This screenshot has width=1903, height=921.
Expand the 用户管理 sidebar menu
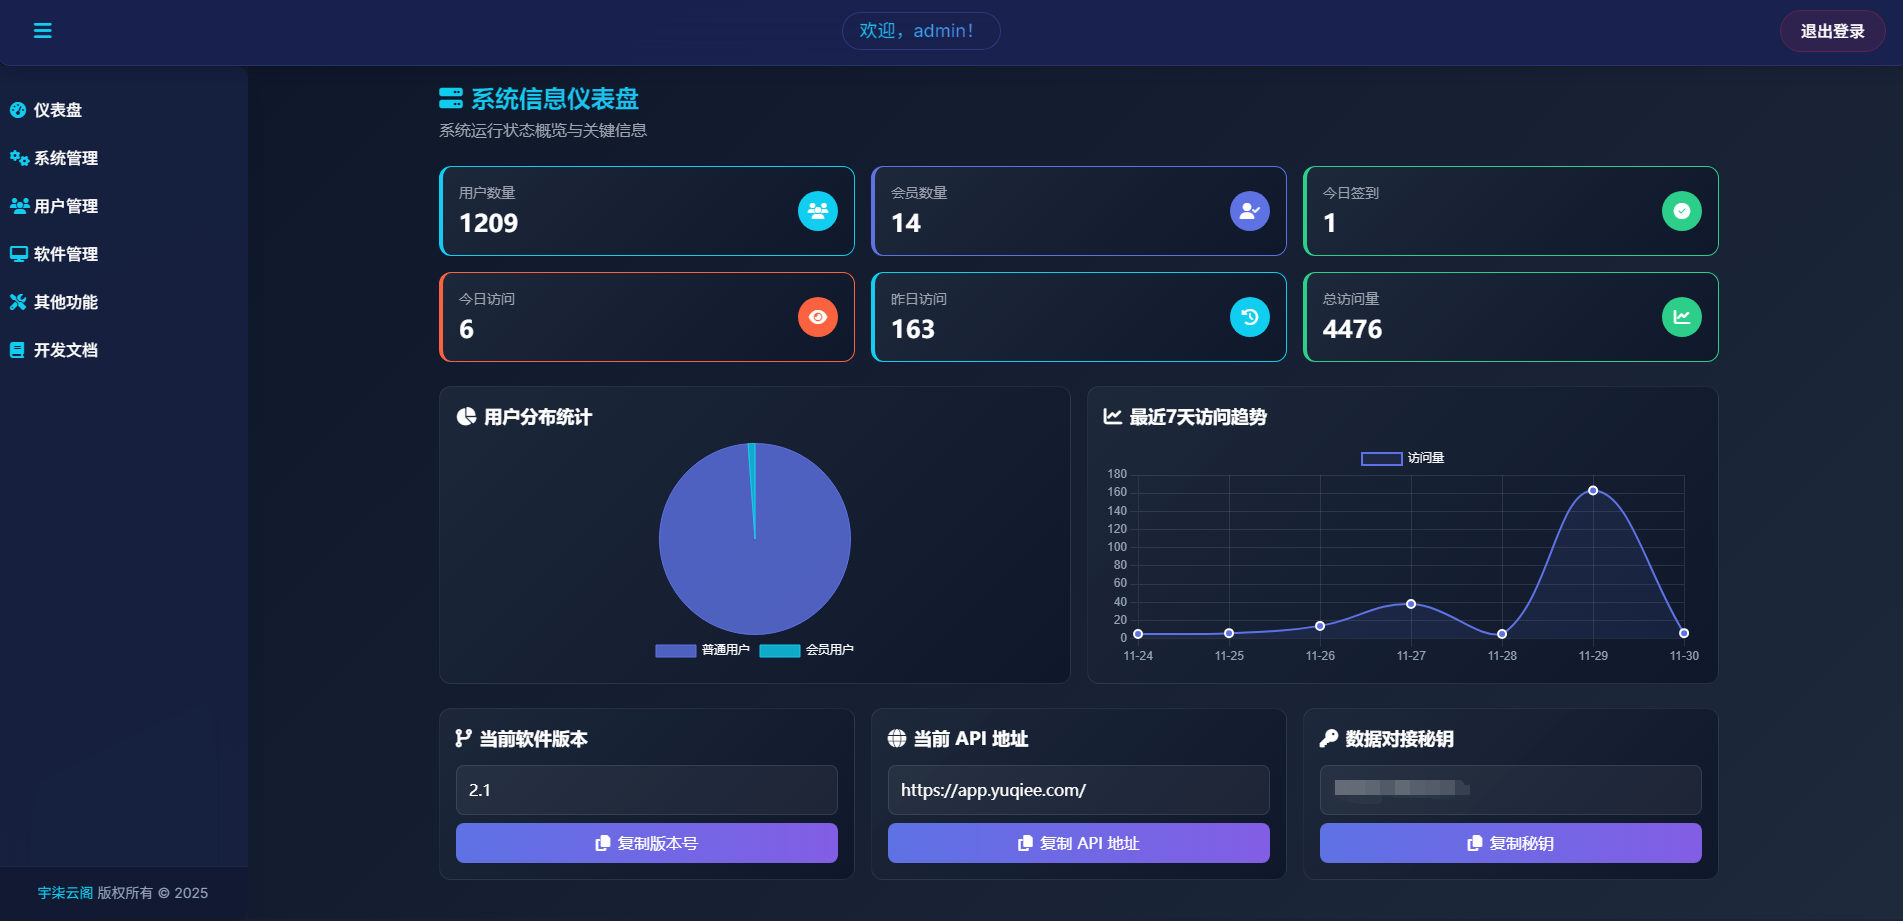[x=64, y=206]
